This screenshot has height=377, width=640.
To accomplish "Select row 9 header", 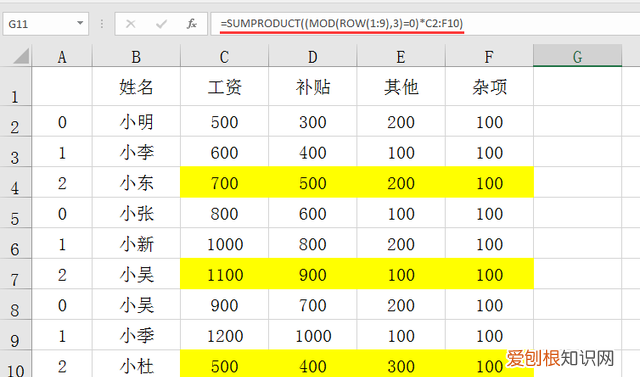I will pyautogui.click(x=16, y=335).
